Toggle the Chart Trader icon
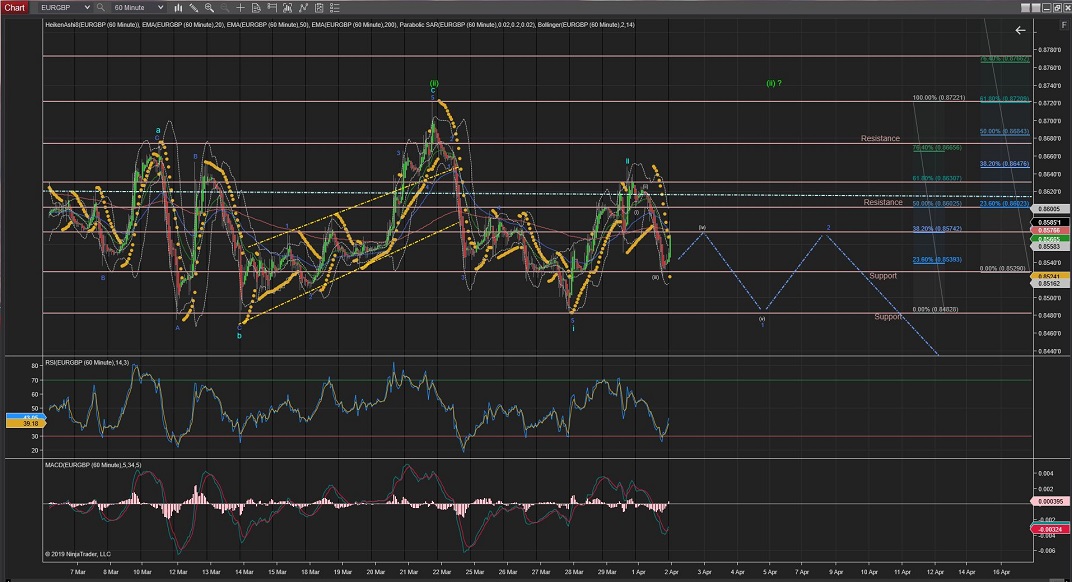 [x=271, y=8]
